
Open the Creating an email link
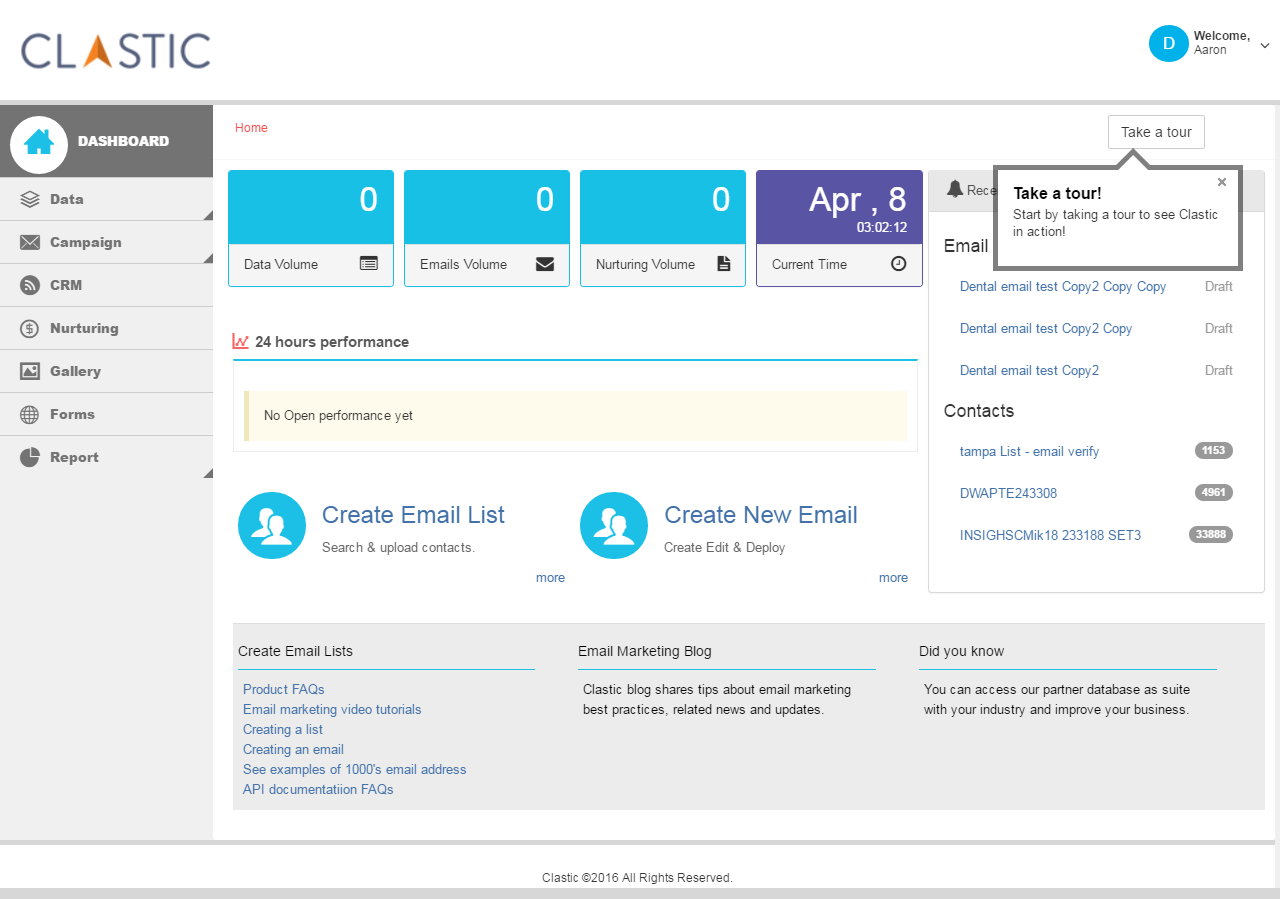click(293, 749)
